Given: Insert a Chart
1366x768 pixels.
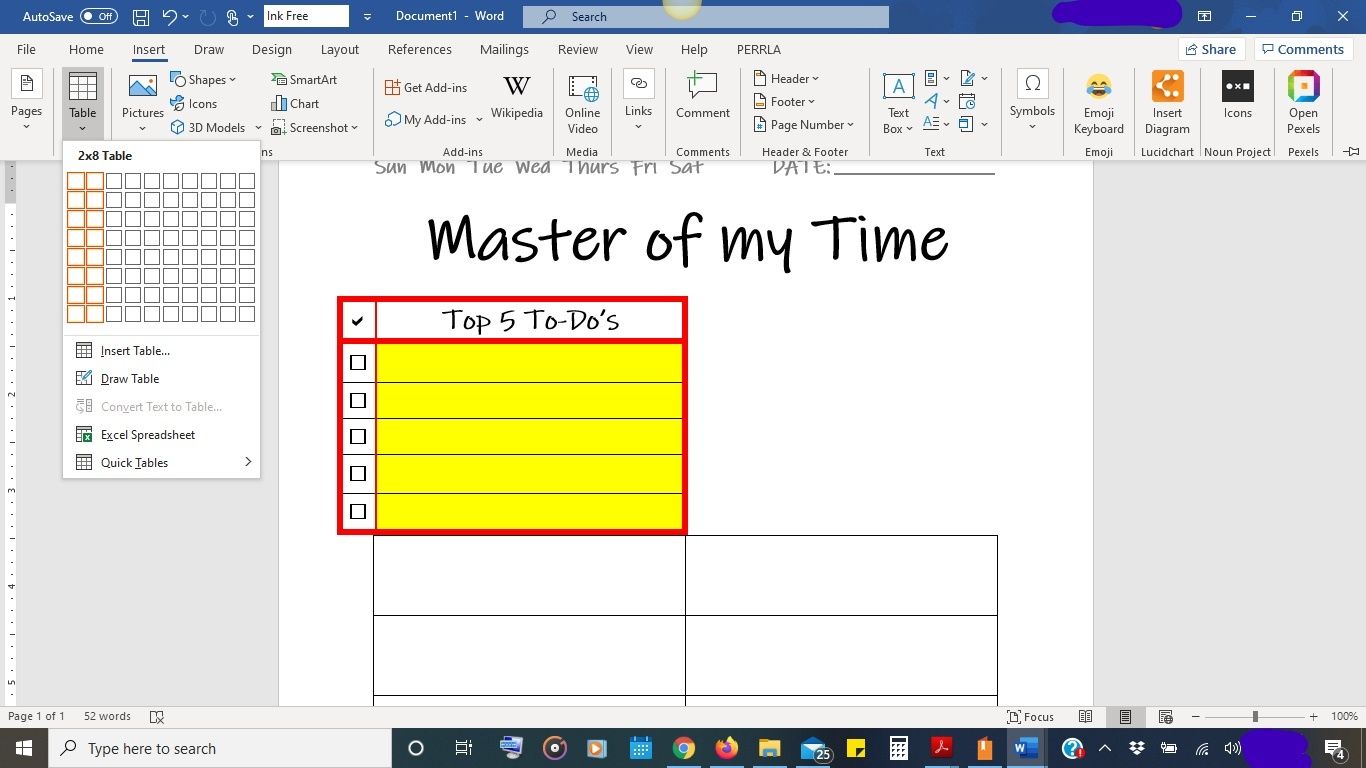Looking at the screenshot, I should 295,103.
